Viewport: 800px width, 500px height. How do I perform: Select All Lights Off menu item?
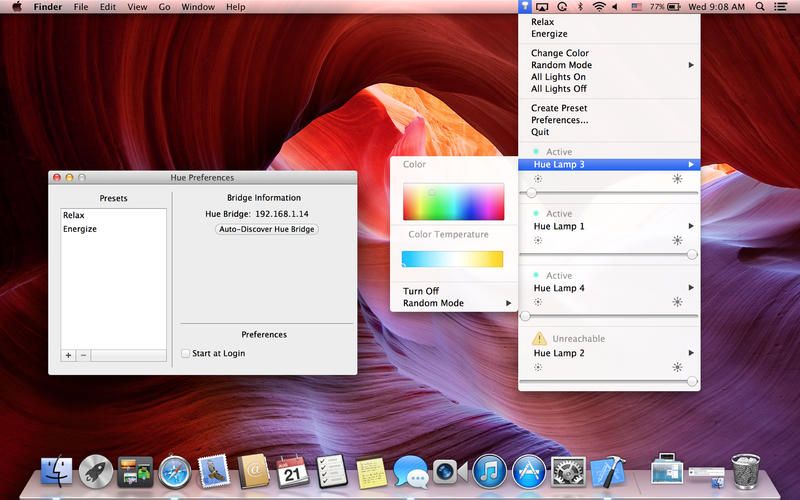tap(558, 89)
